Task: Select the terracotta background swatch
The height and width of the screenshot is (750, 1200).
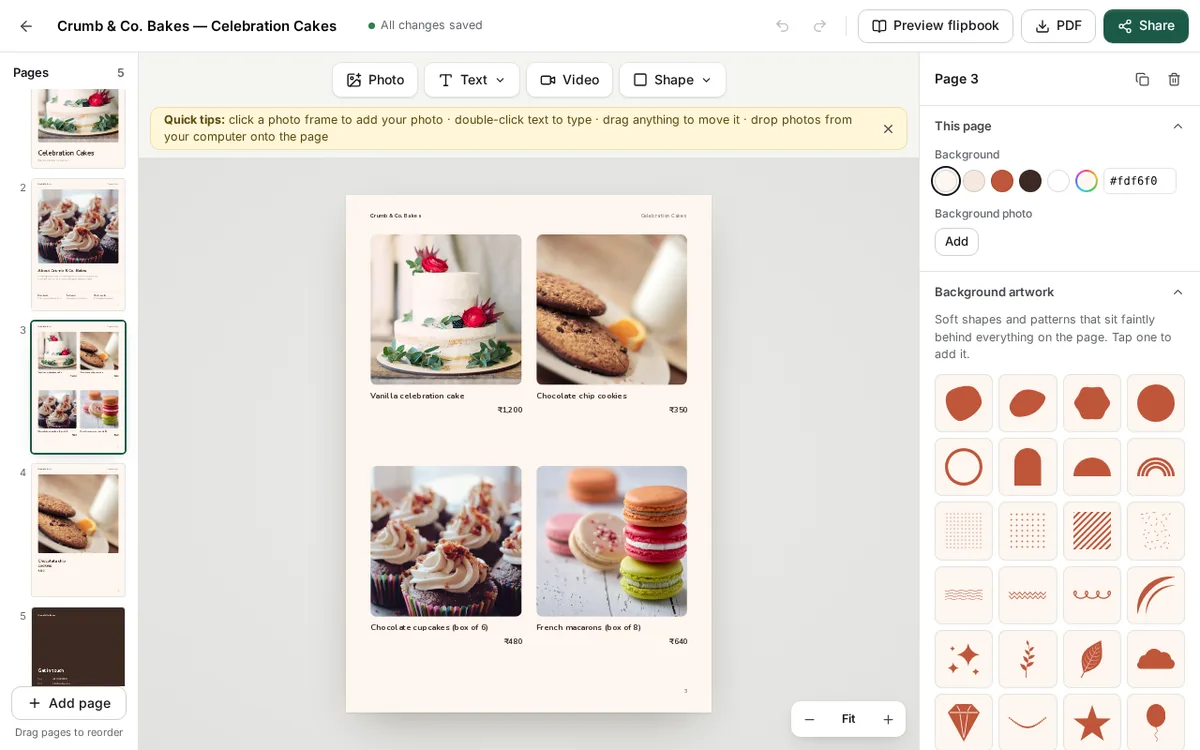Action: 1002,181
